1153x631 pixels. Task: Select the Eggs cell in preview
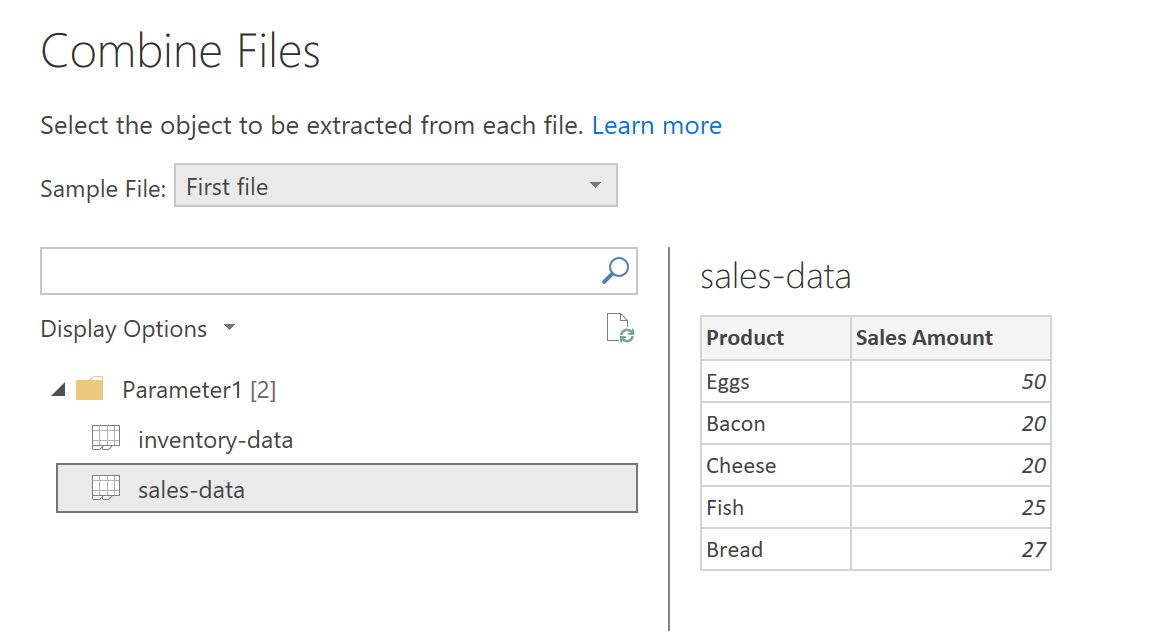pyautogui.click(x=728, y=382)
